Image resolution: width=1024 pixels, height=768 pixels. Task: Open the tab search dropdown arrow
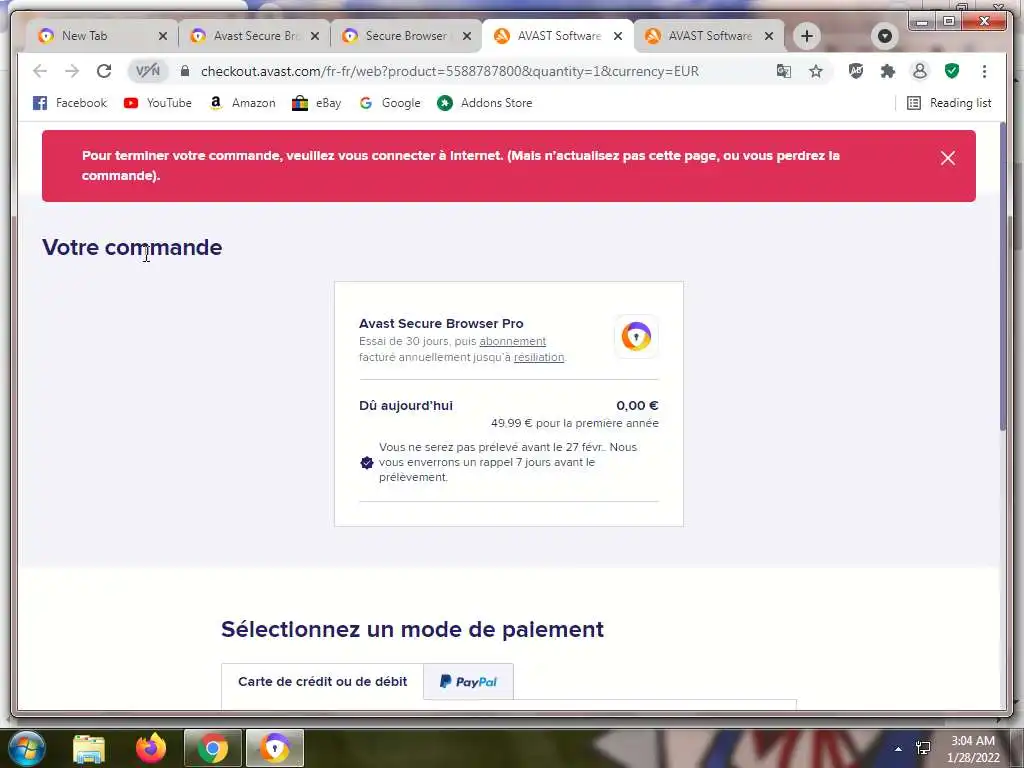[885, 36]
